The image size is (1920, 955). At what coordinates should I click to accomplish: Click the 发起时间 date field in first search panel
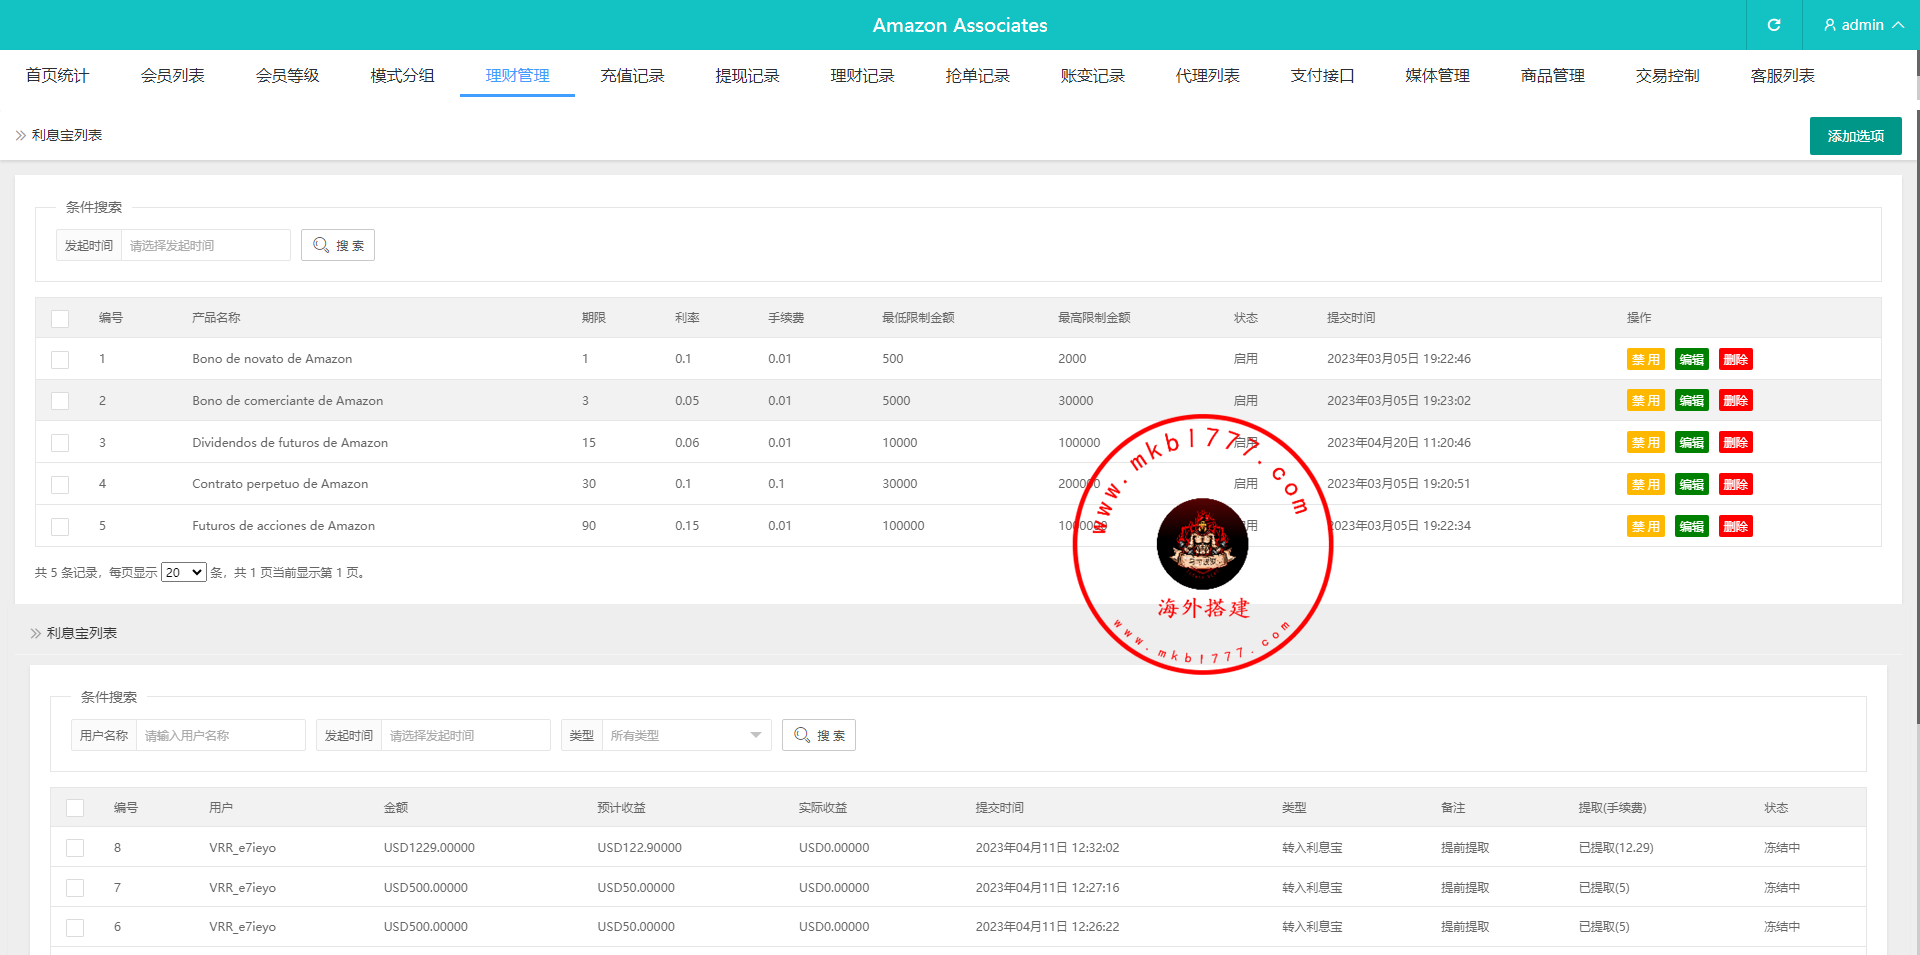205,245
